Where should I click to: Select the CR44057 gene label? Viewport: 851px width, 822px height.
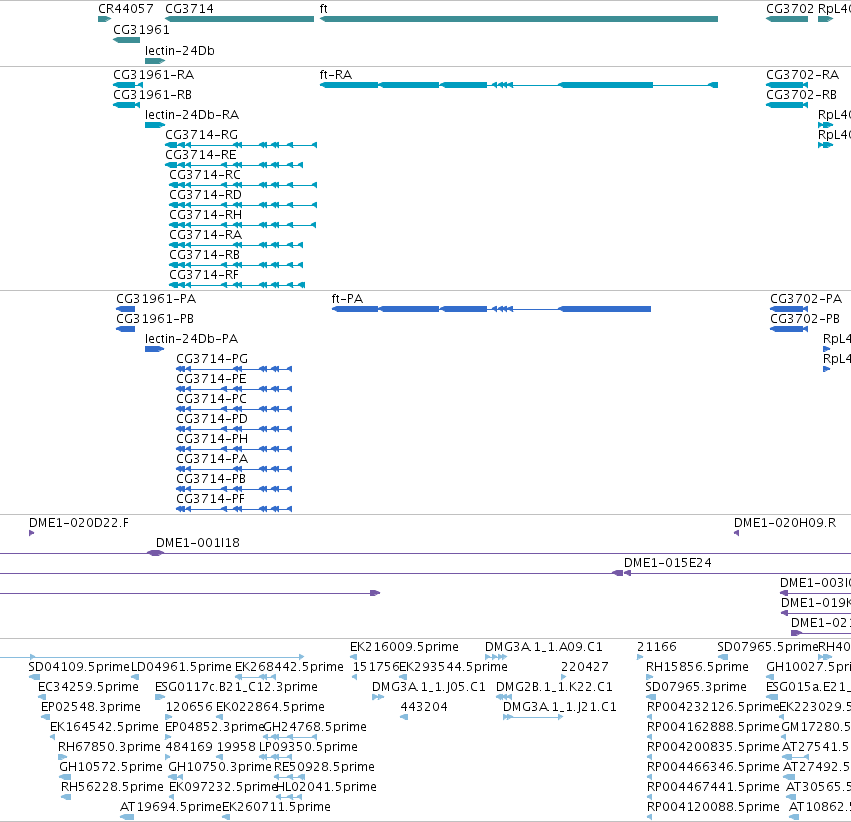coord(126,9)
